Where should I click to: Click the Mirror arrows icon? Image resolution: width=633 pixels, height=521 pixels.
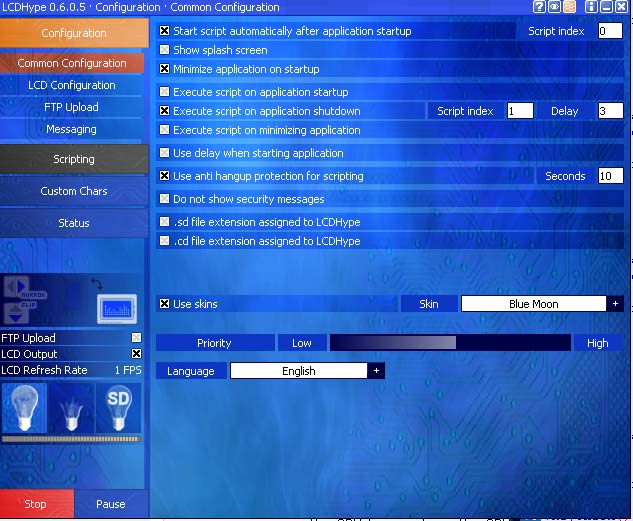[x=16, y=287]
